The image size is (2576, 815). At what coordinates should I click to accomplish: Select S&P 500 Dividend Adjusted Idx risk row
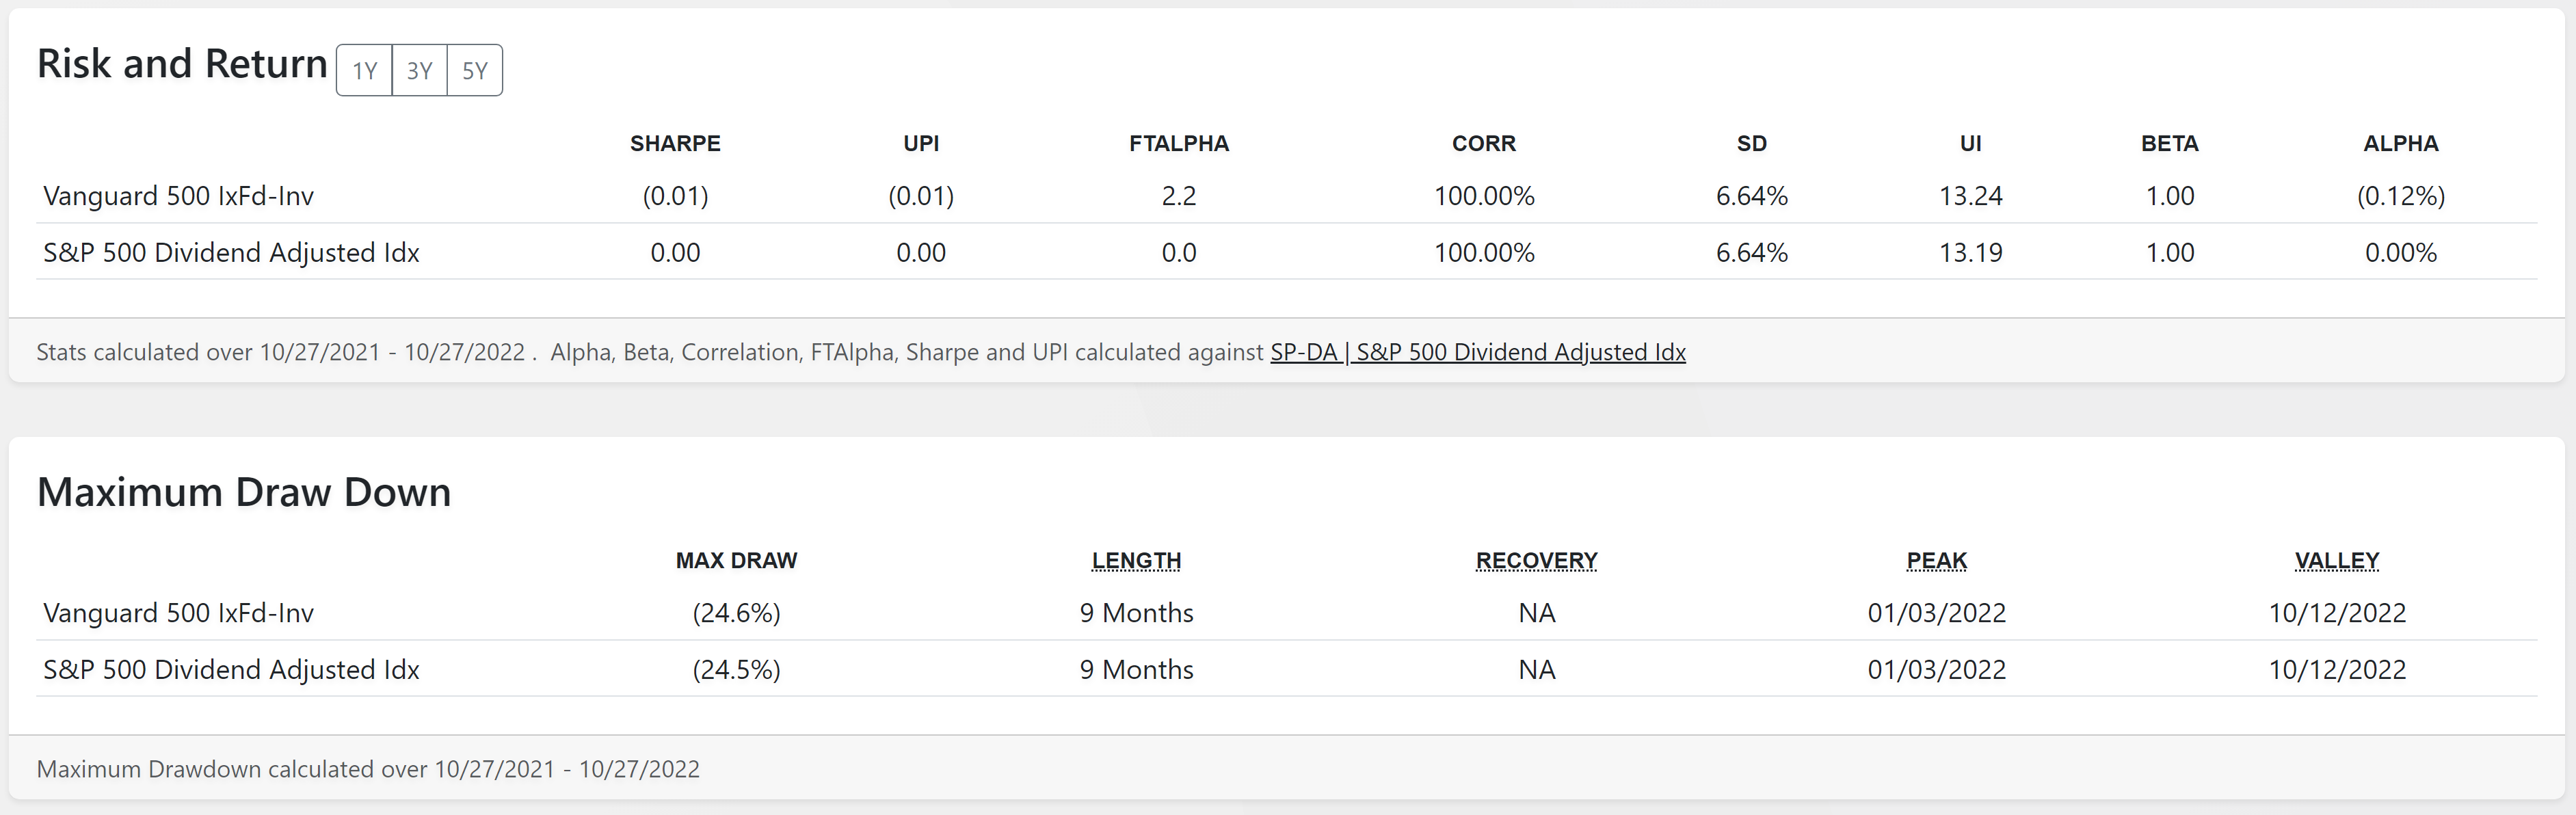[1286, 252]
